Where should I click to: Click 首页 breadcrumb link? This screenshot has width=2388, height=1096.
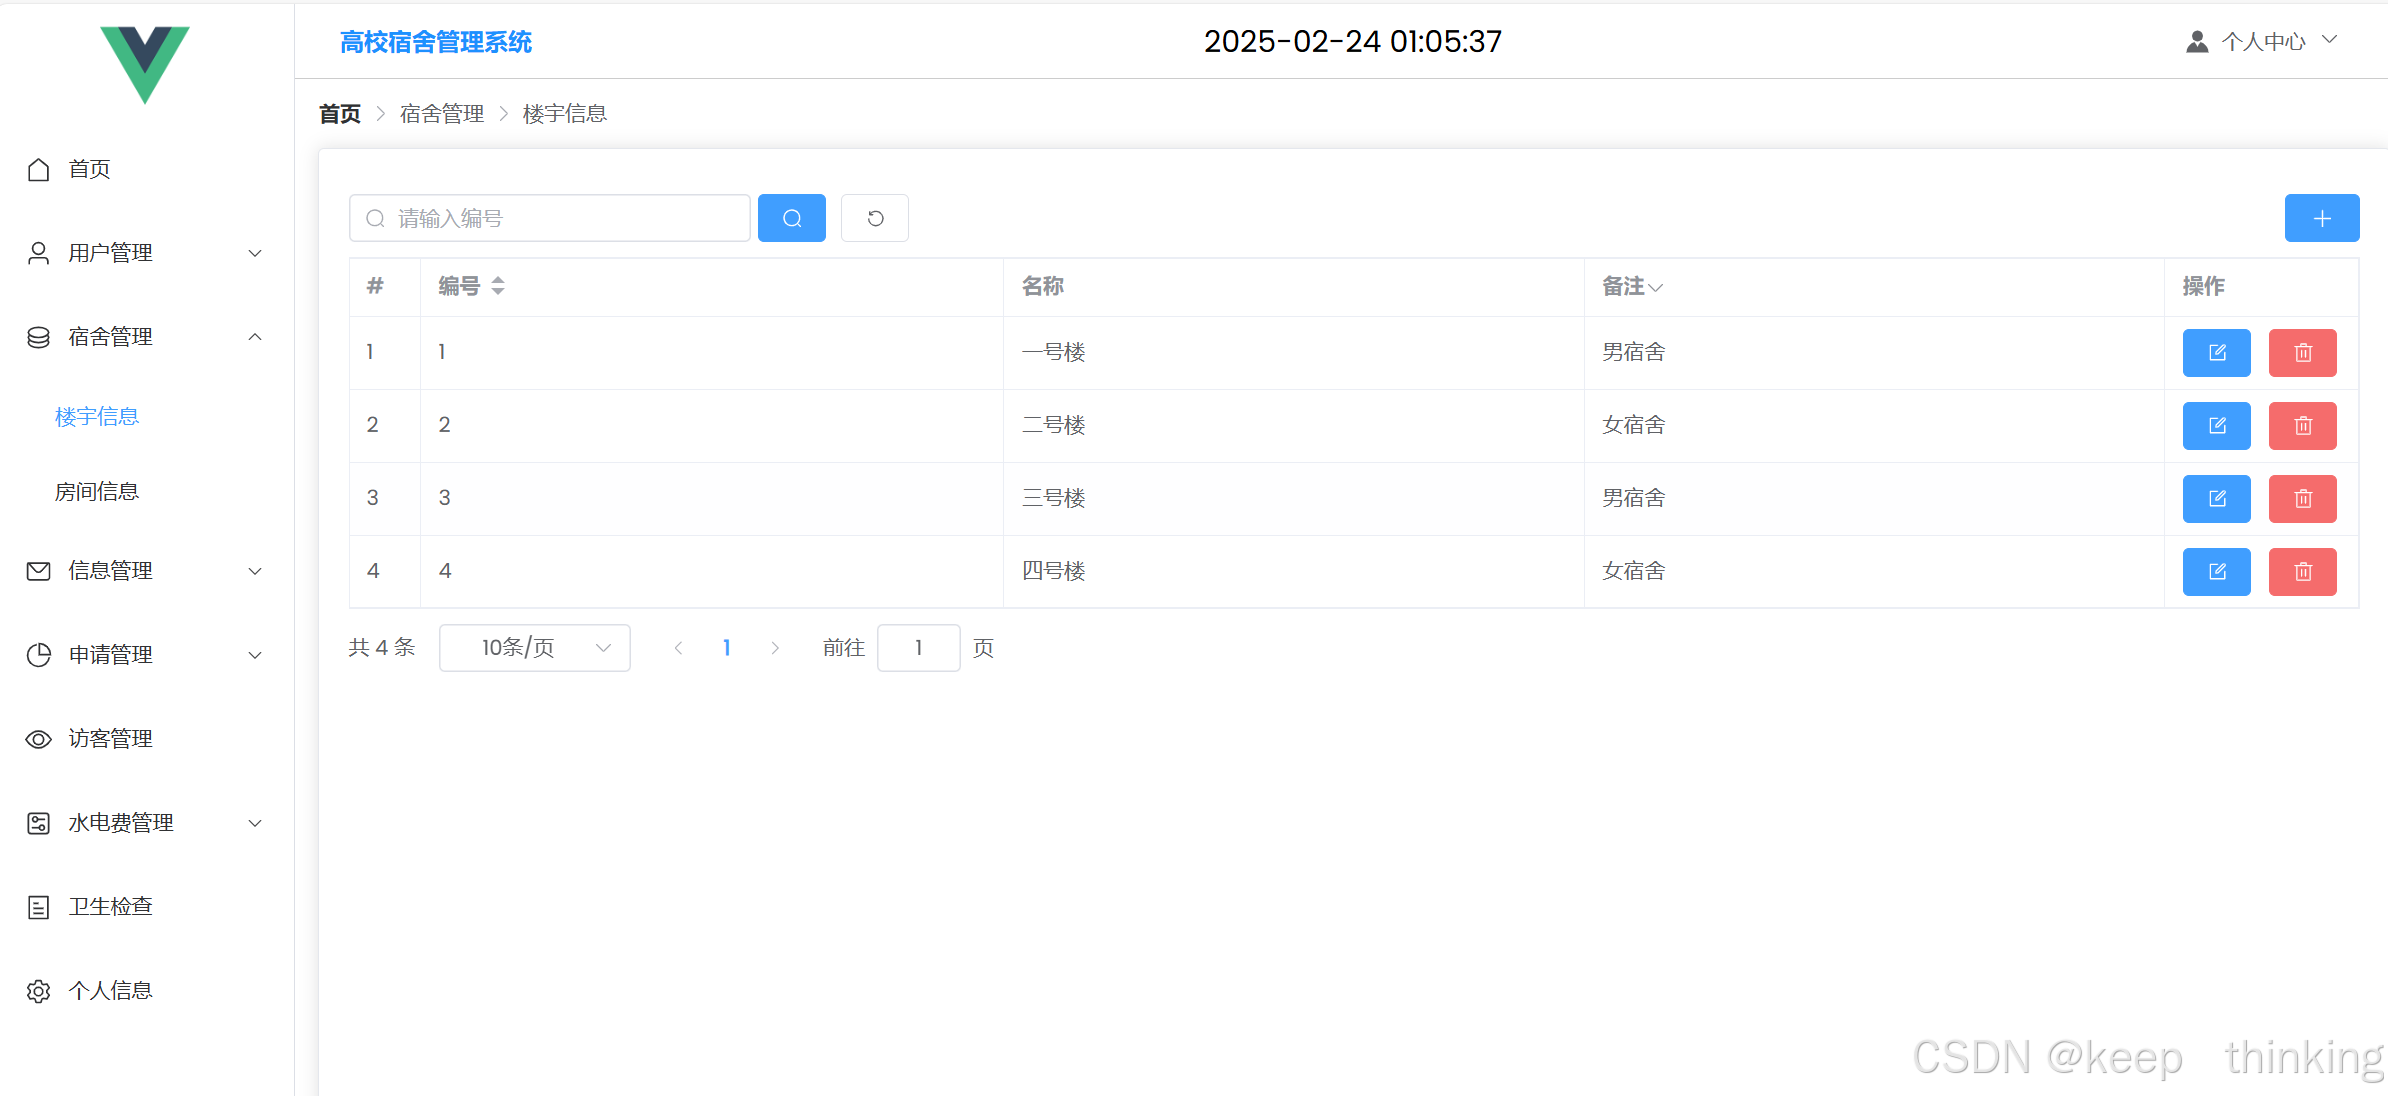pyautogui.click(x=340, y=114)
